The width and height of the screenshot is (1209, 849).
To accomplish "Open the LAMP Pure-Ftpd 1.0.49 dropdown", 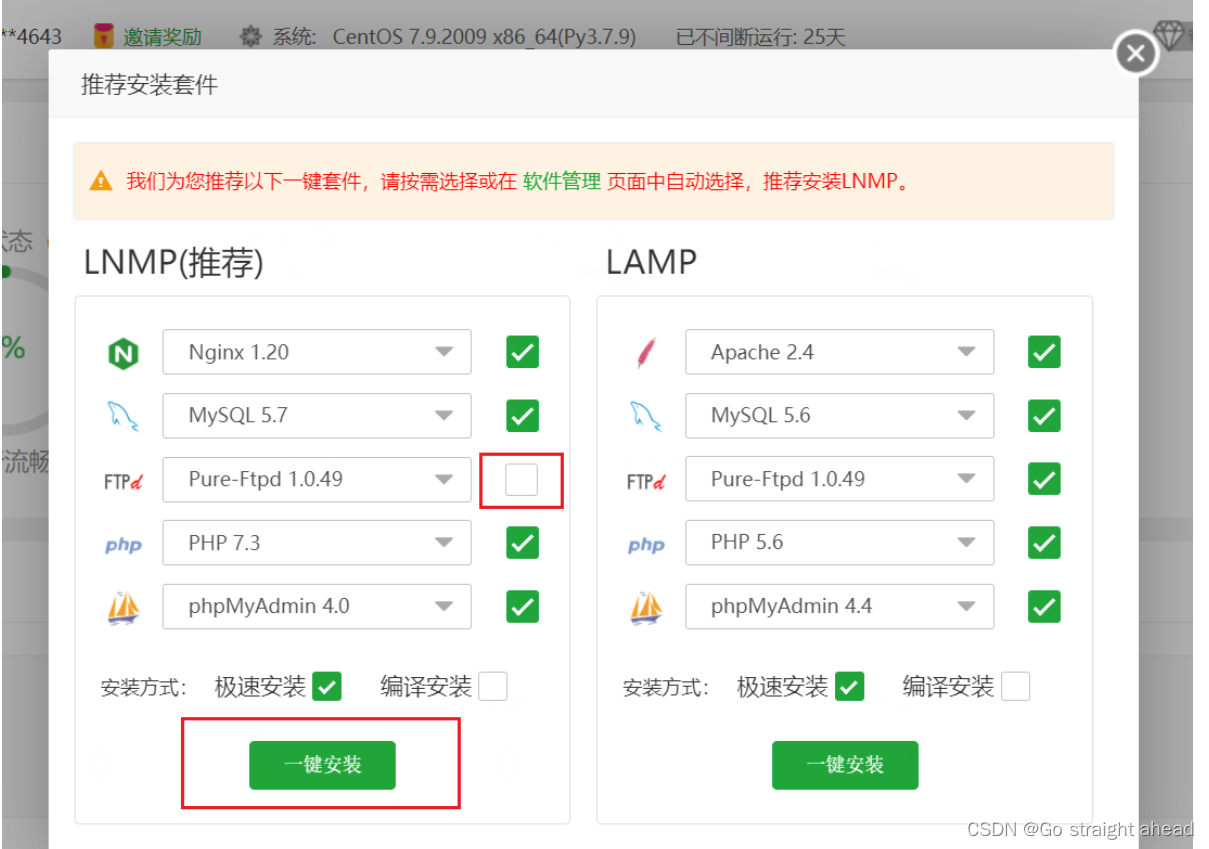I will (840, 479).
